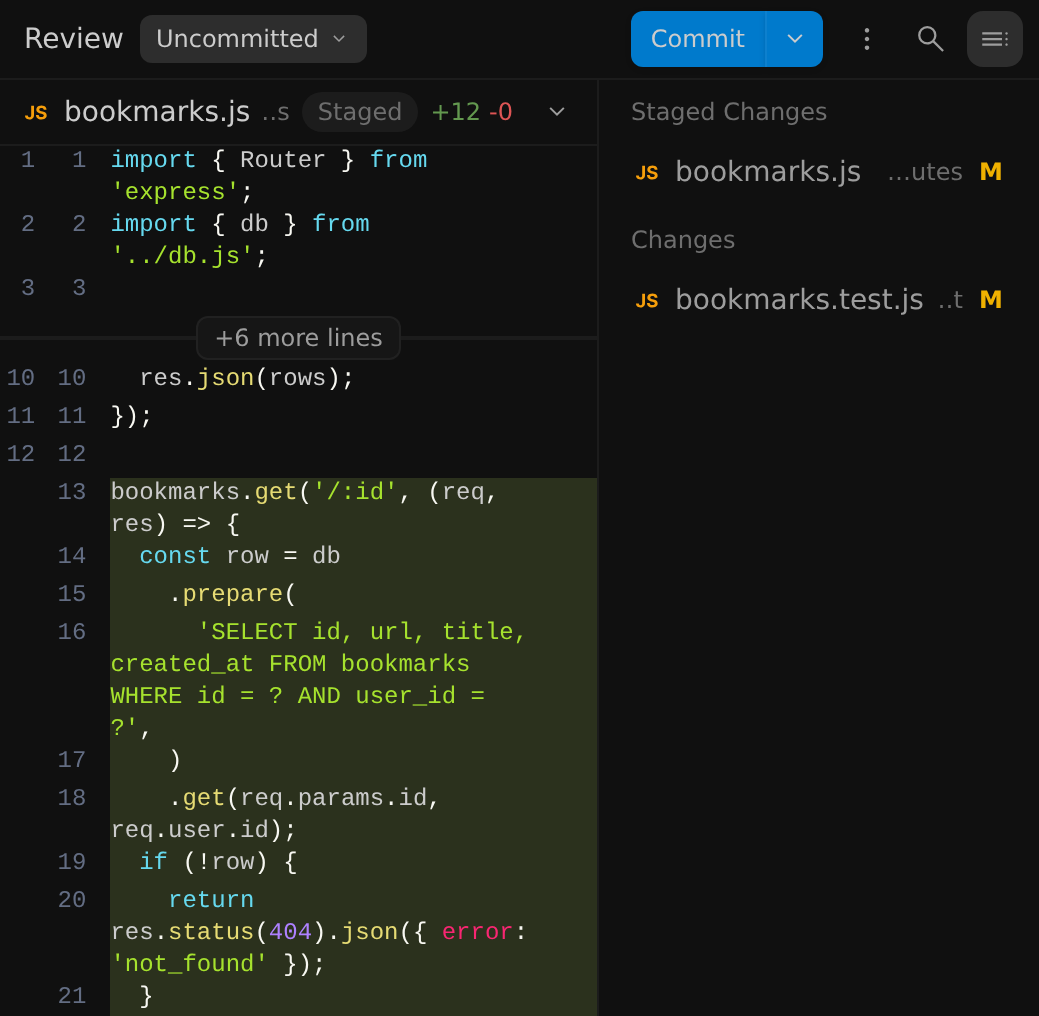This screenshot has width=1039, height=1016.
Task: Click the JS icon beside bookmarks.test.js
Action: 647,301
